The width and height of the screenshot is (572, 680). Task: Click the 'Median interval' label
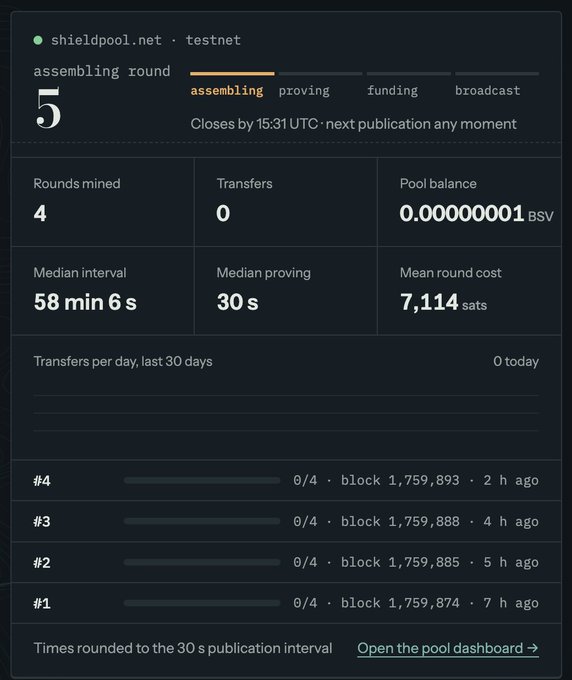(80, 272)
